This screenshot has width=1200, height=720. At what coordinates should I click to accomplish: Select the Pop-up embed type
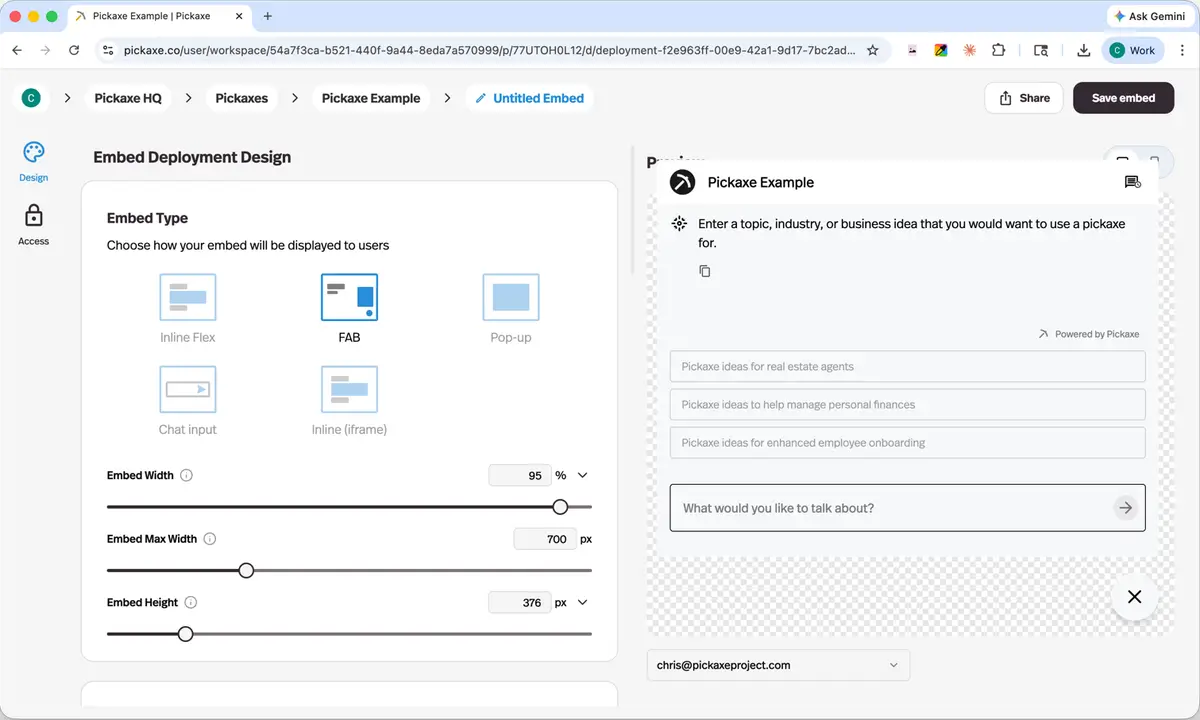511,309
